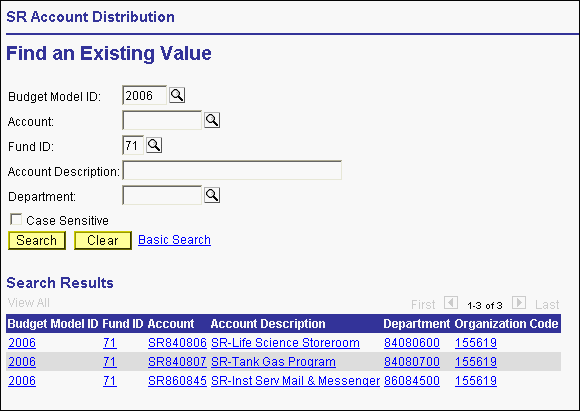Select SR-Inst Serv Mail & Messenger link
The image size is (580, 411).
295,381
